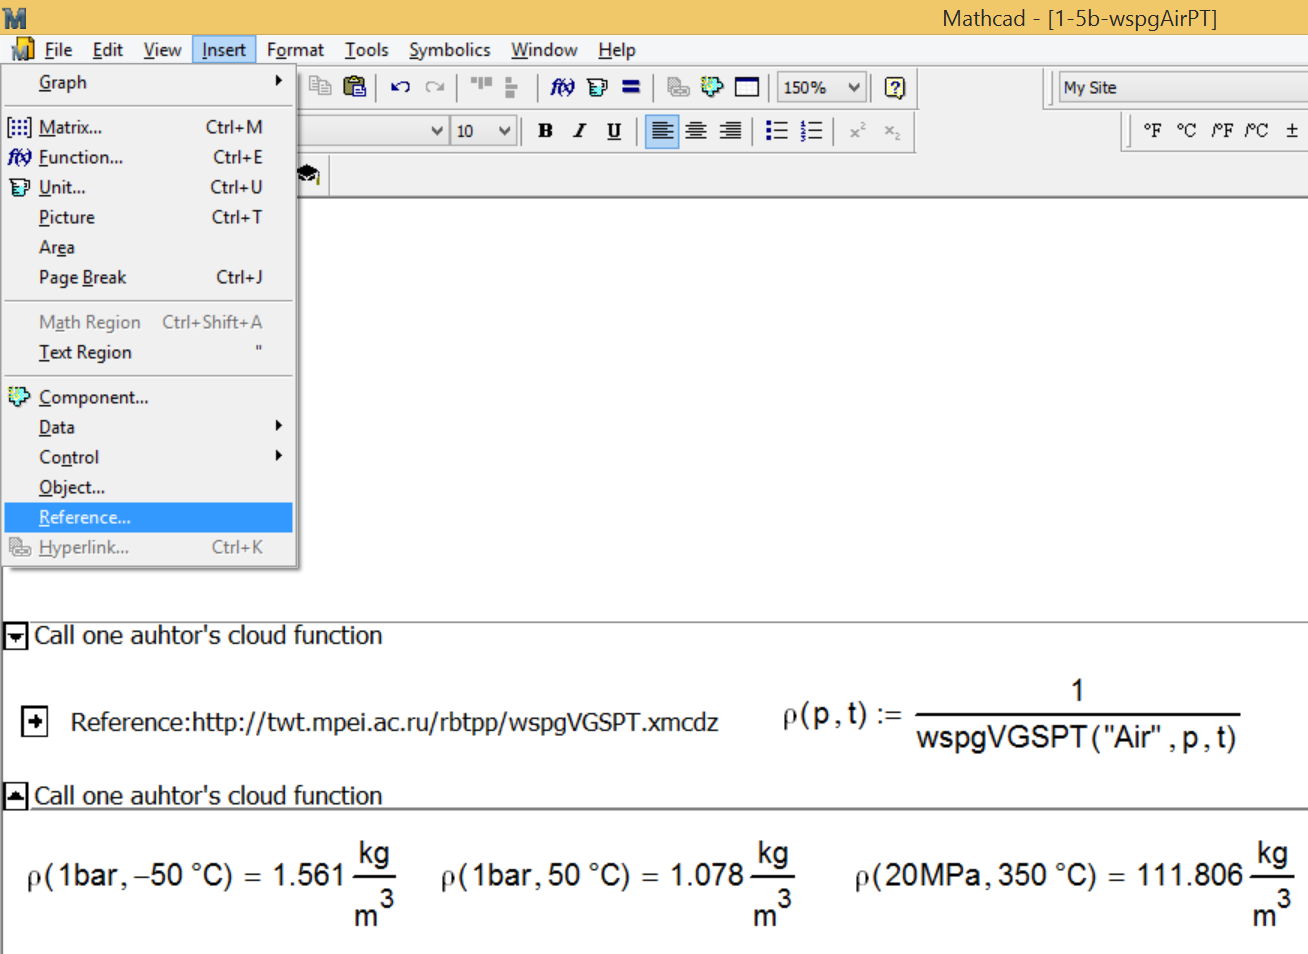This screenshot has height=954, width=1308.
Task: Open the My Site address combo box
Action: click(x=1183, y=87)
